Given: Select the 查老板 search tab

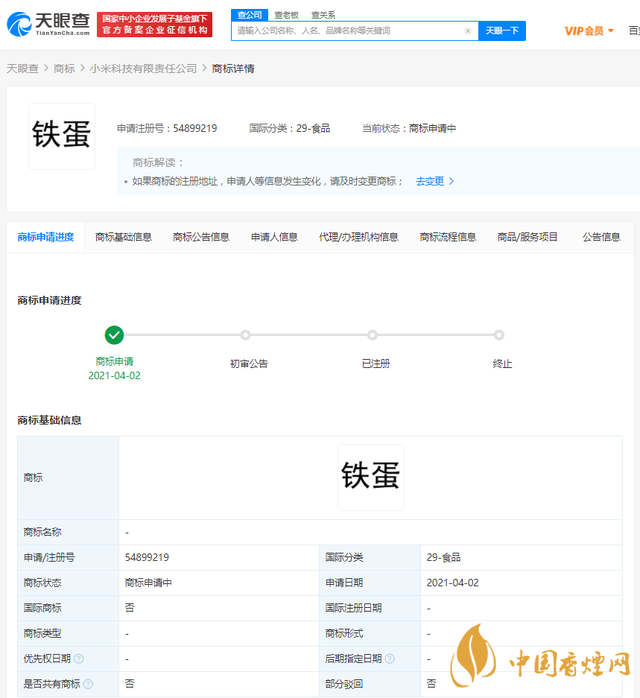Looking at the screenshot, I should 286,15.
